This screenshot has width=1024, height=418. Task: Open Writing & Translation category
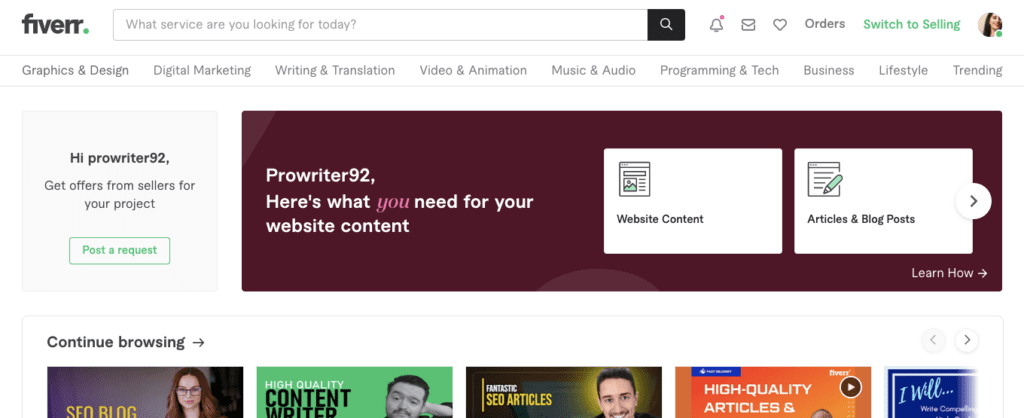[334, 71]
